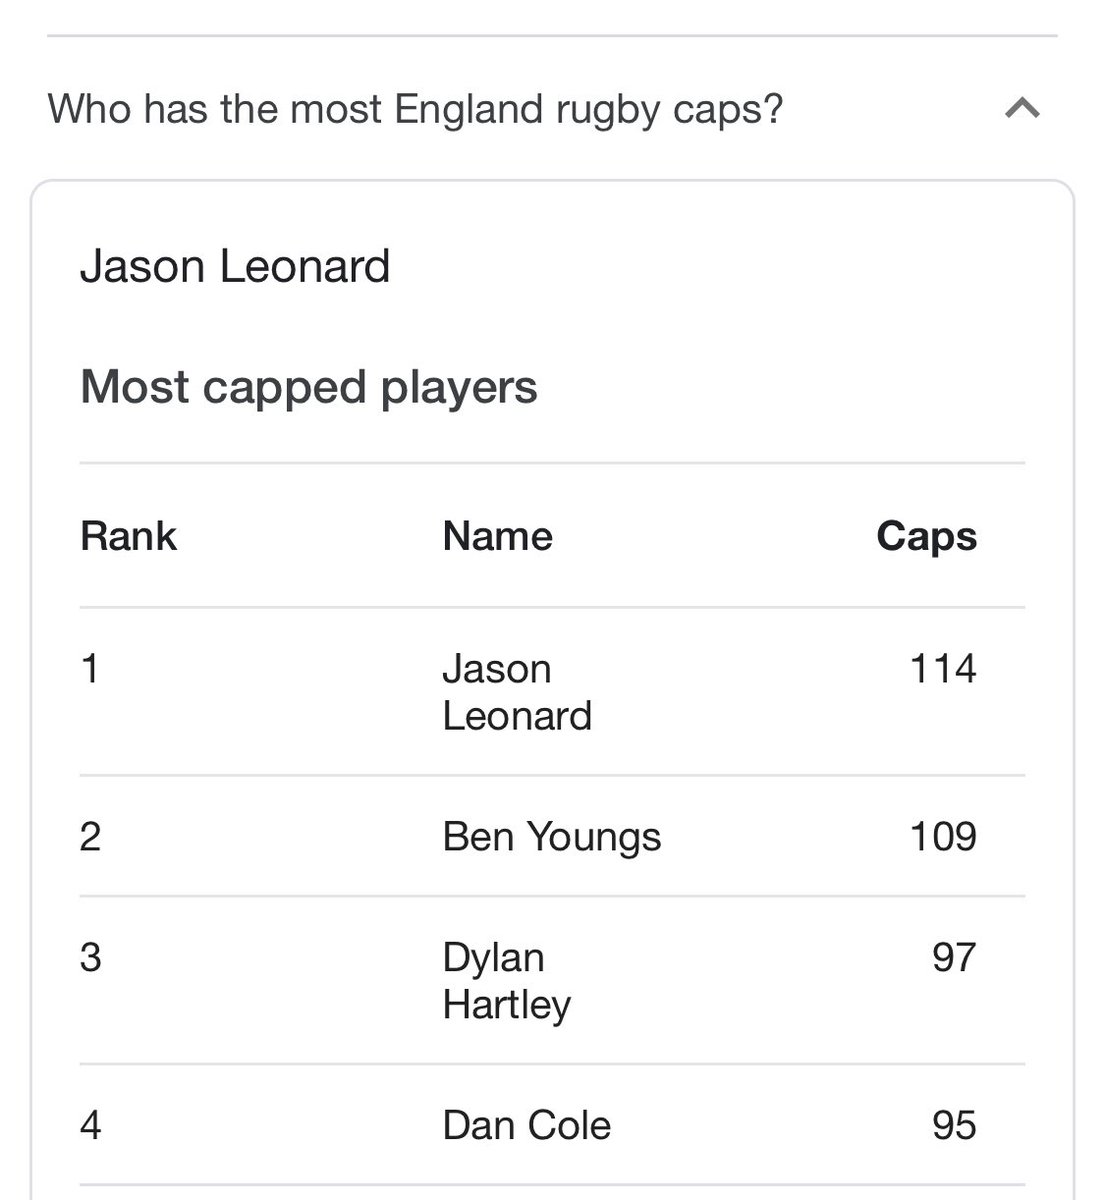Click the 114 caps value
This screenshot has height=1200, width=1105.
coord(942,668)
